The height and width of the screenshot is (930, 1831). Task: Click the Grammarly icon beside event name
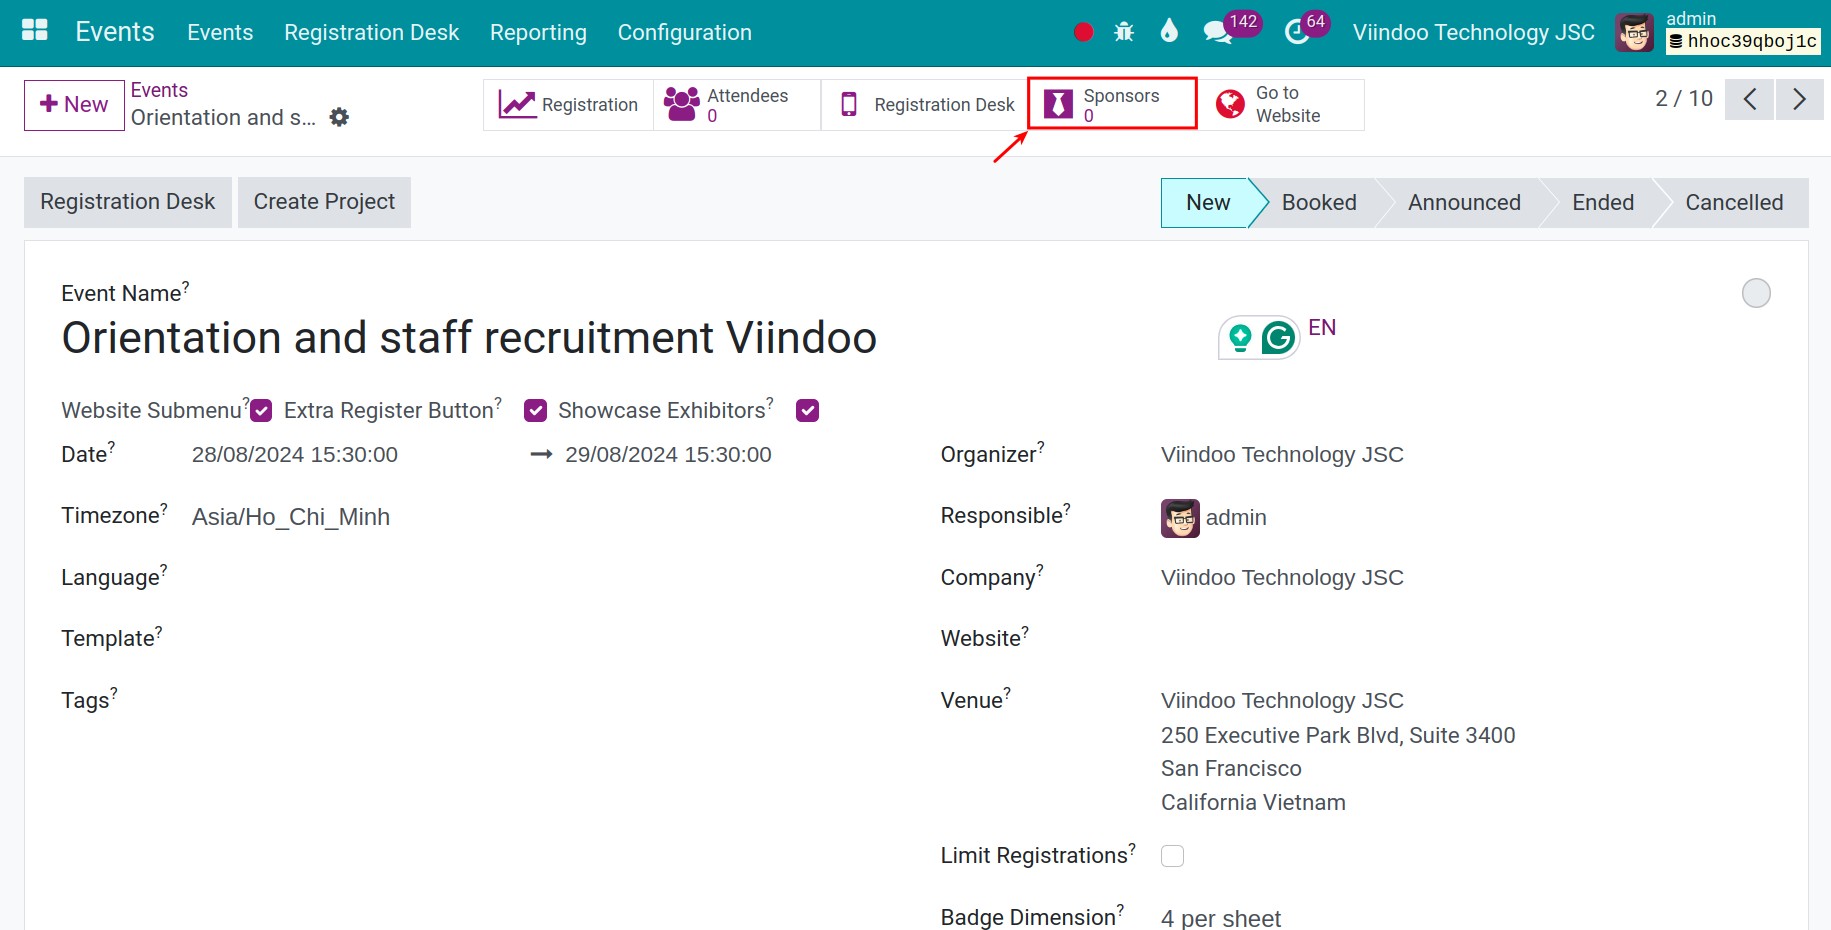(x=1278, y=338)
